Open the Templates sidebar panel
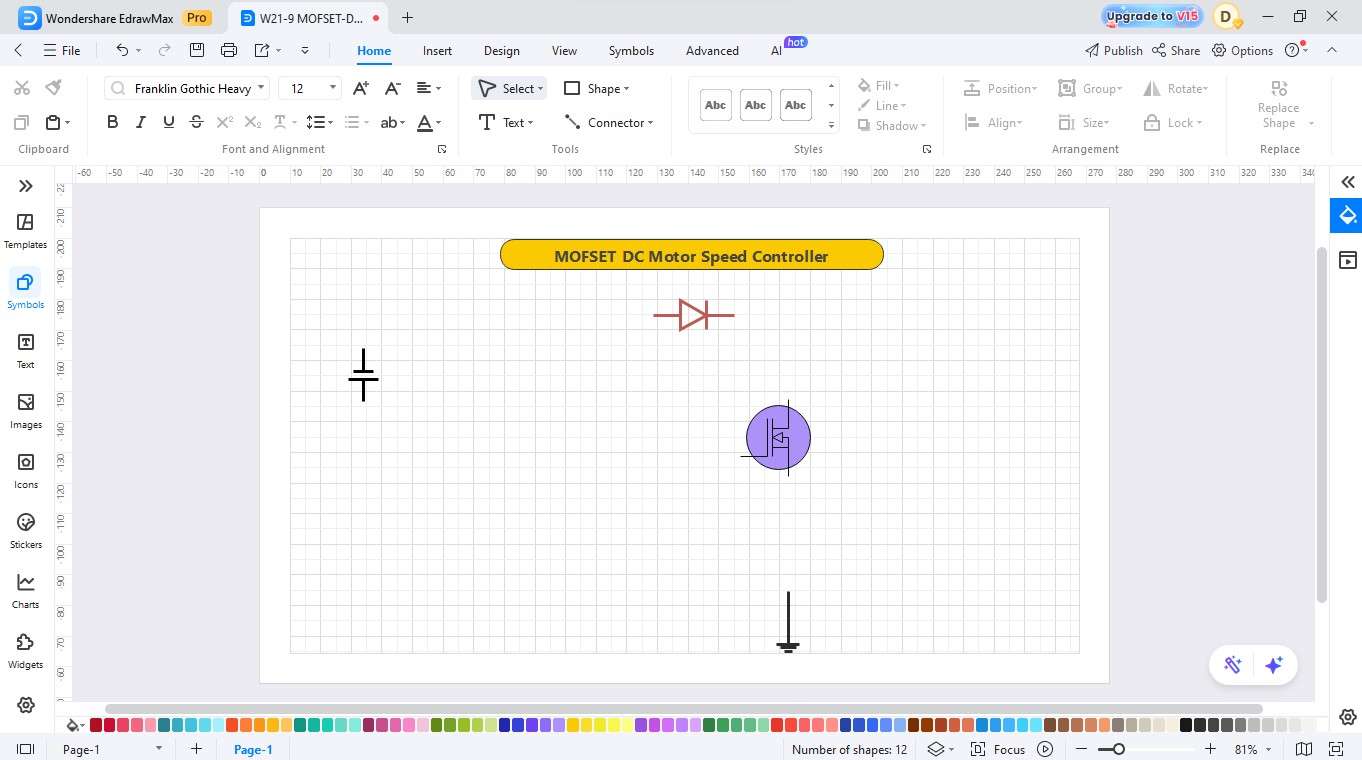 click(25, 230)
